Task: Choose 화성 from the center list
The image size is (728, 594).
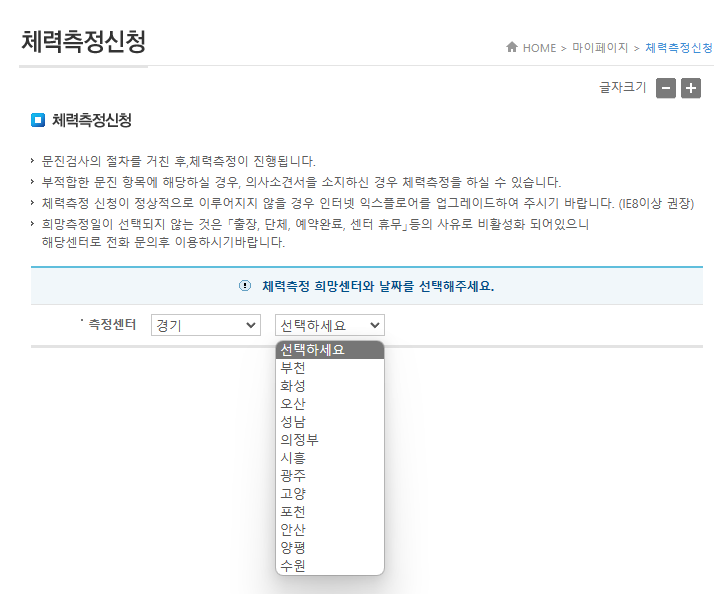Action: (x=330, y=386)
